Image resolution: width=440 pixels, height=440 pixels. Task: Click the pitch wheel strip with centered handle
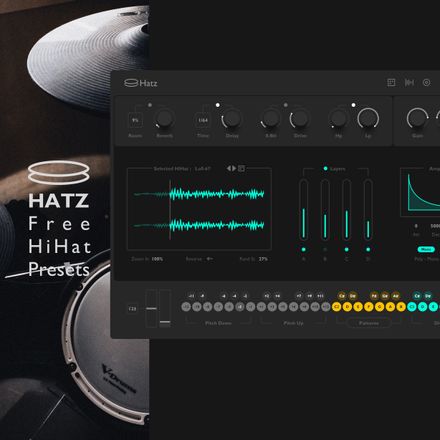click(x=151, y=308)
